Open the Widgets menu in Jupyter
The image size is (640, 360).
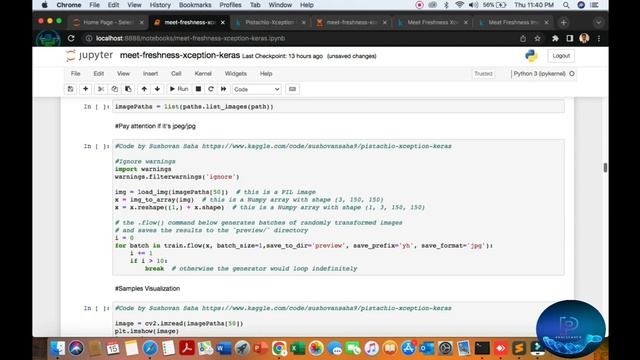[x=236, y=73]
